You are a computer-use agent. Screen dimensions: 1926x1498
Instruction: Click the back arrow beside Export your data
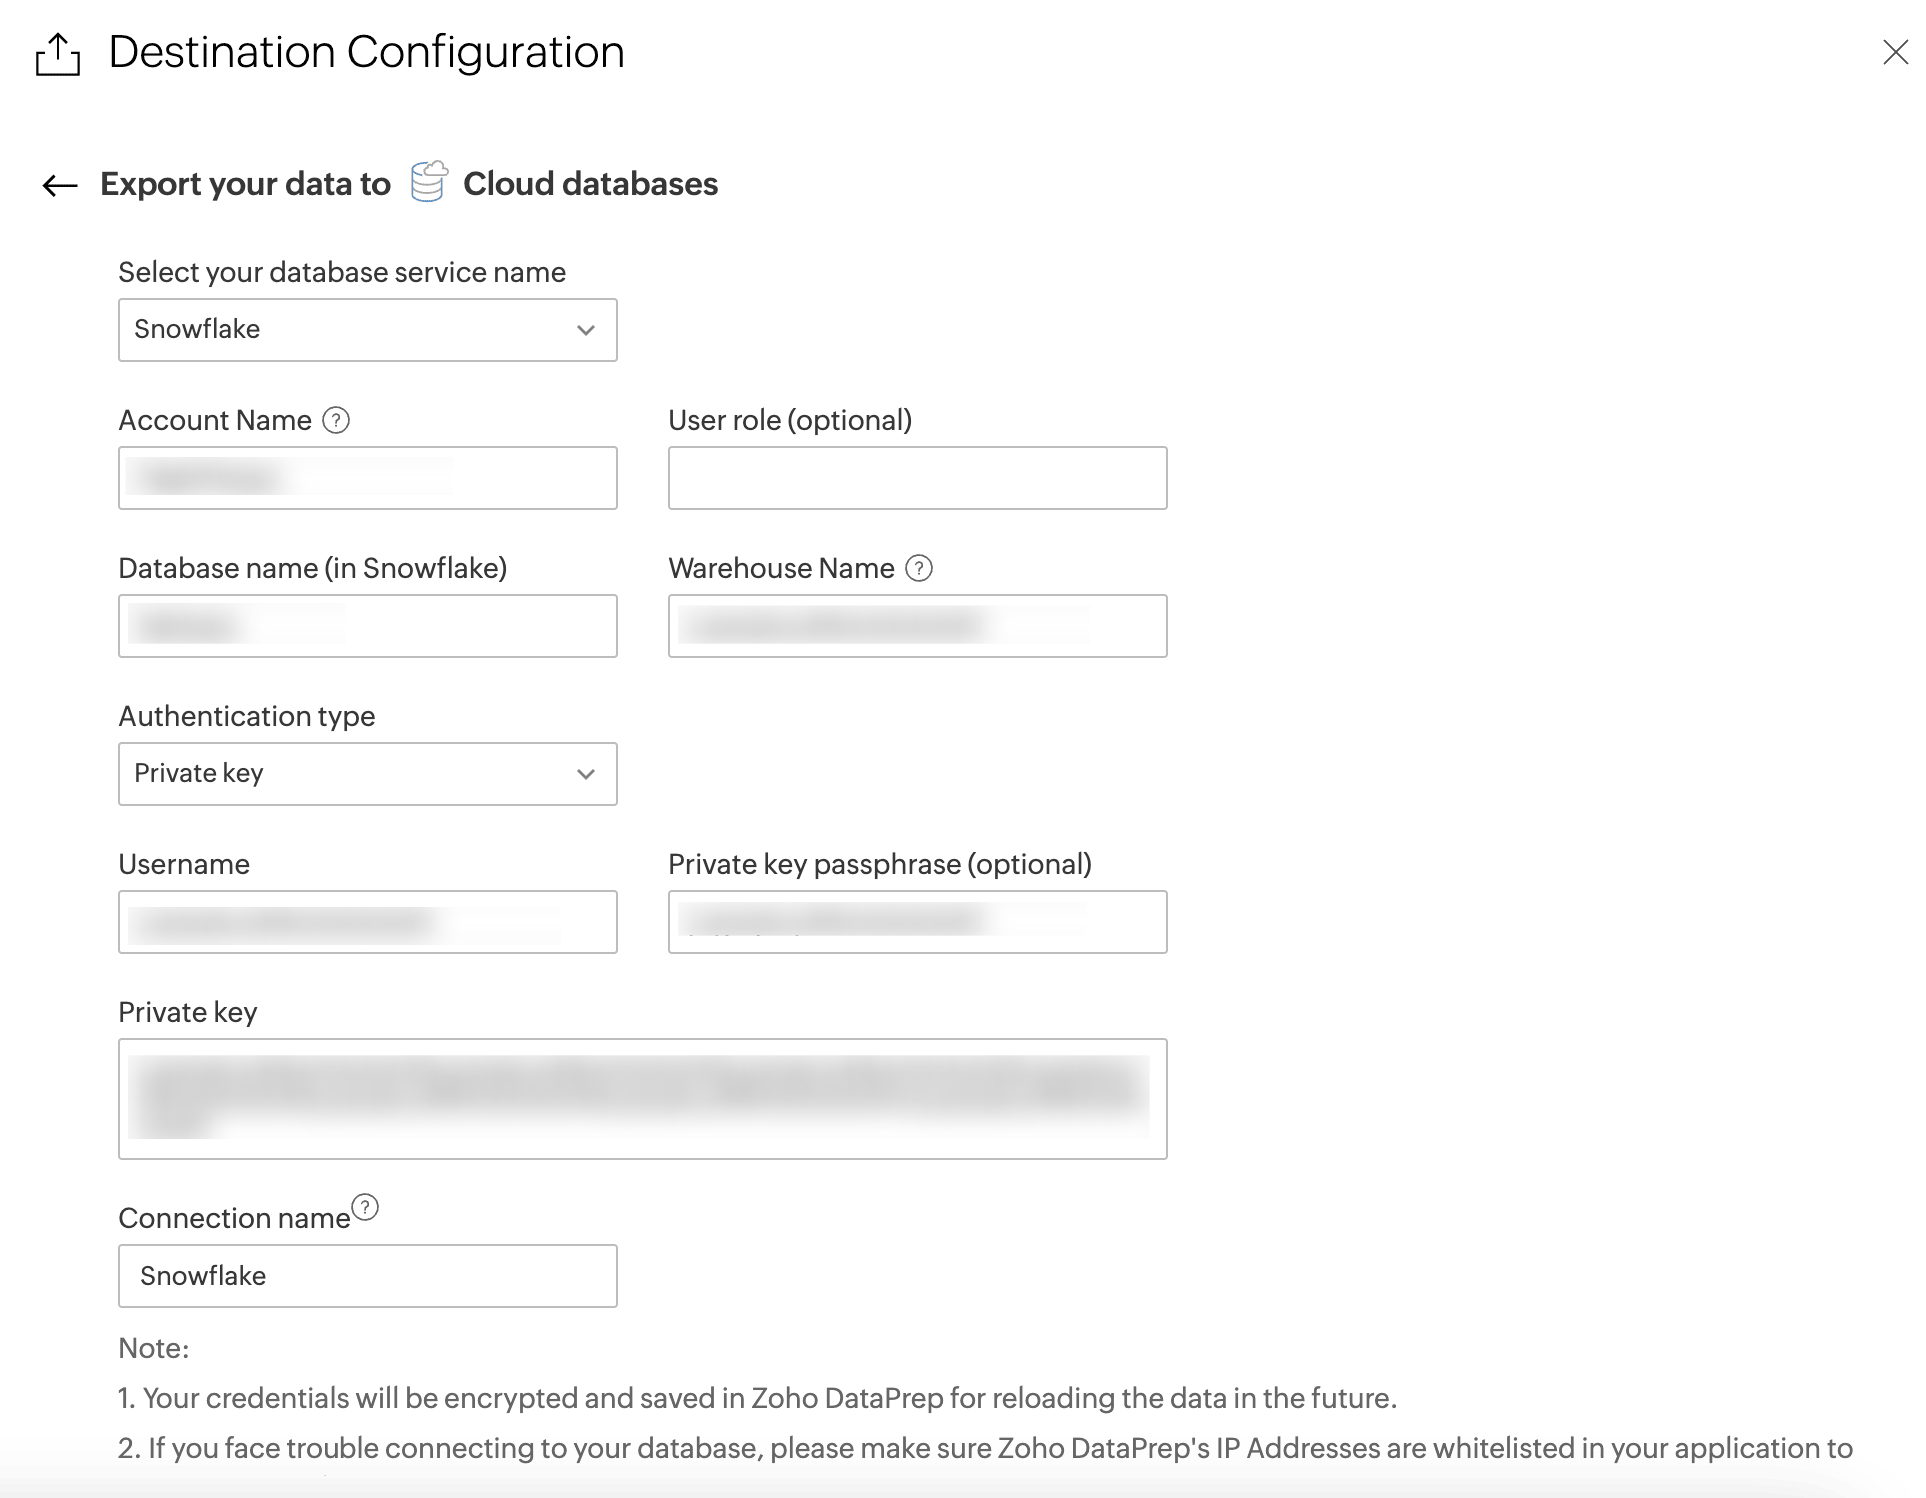click(60, 185)
